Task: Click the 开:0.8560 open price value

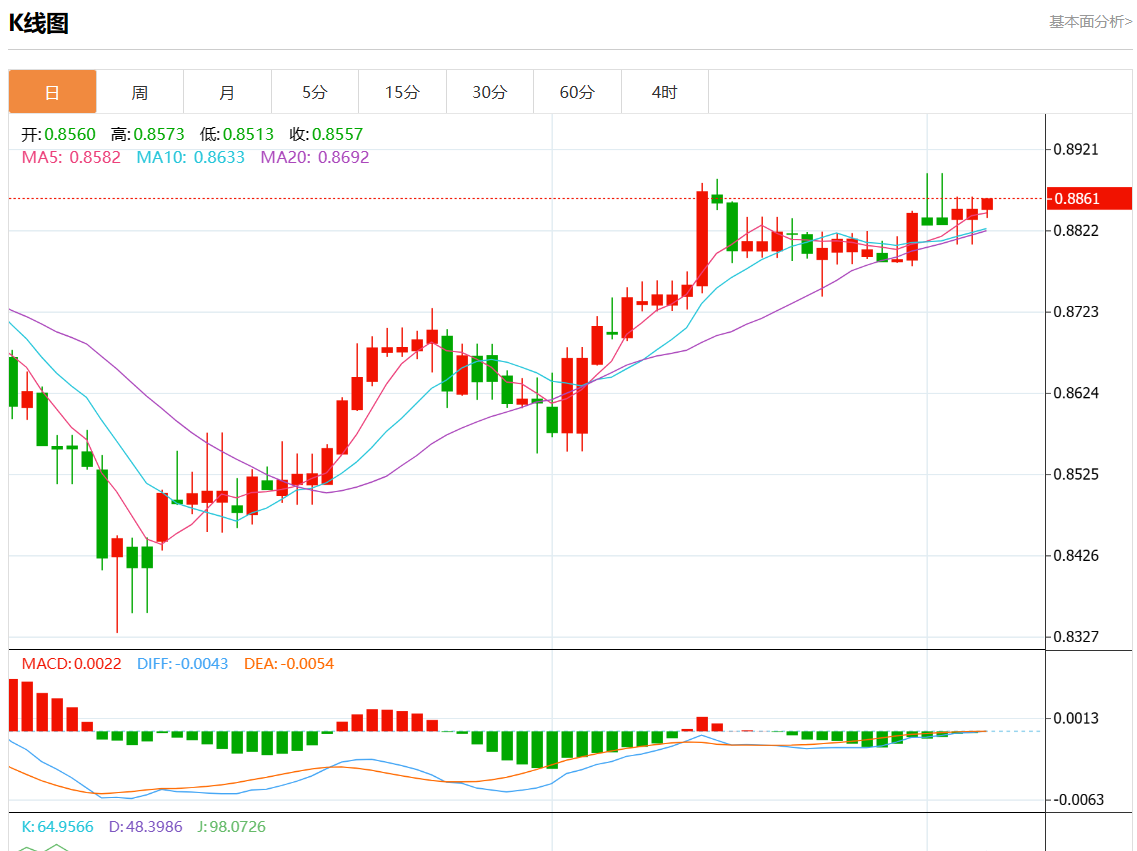Action: [x=58, y=134]
